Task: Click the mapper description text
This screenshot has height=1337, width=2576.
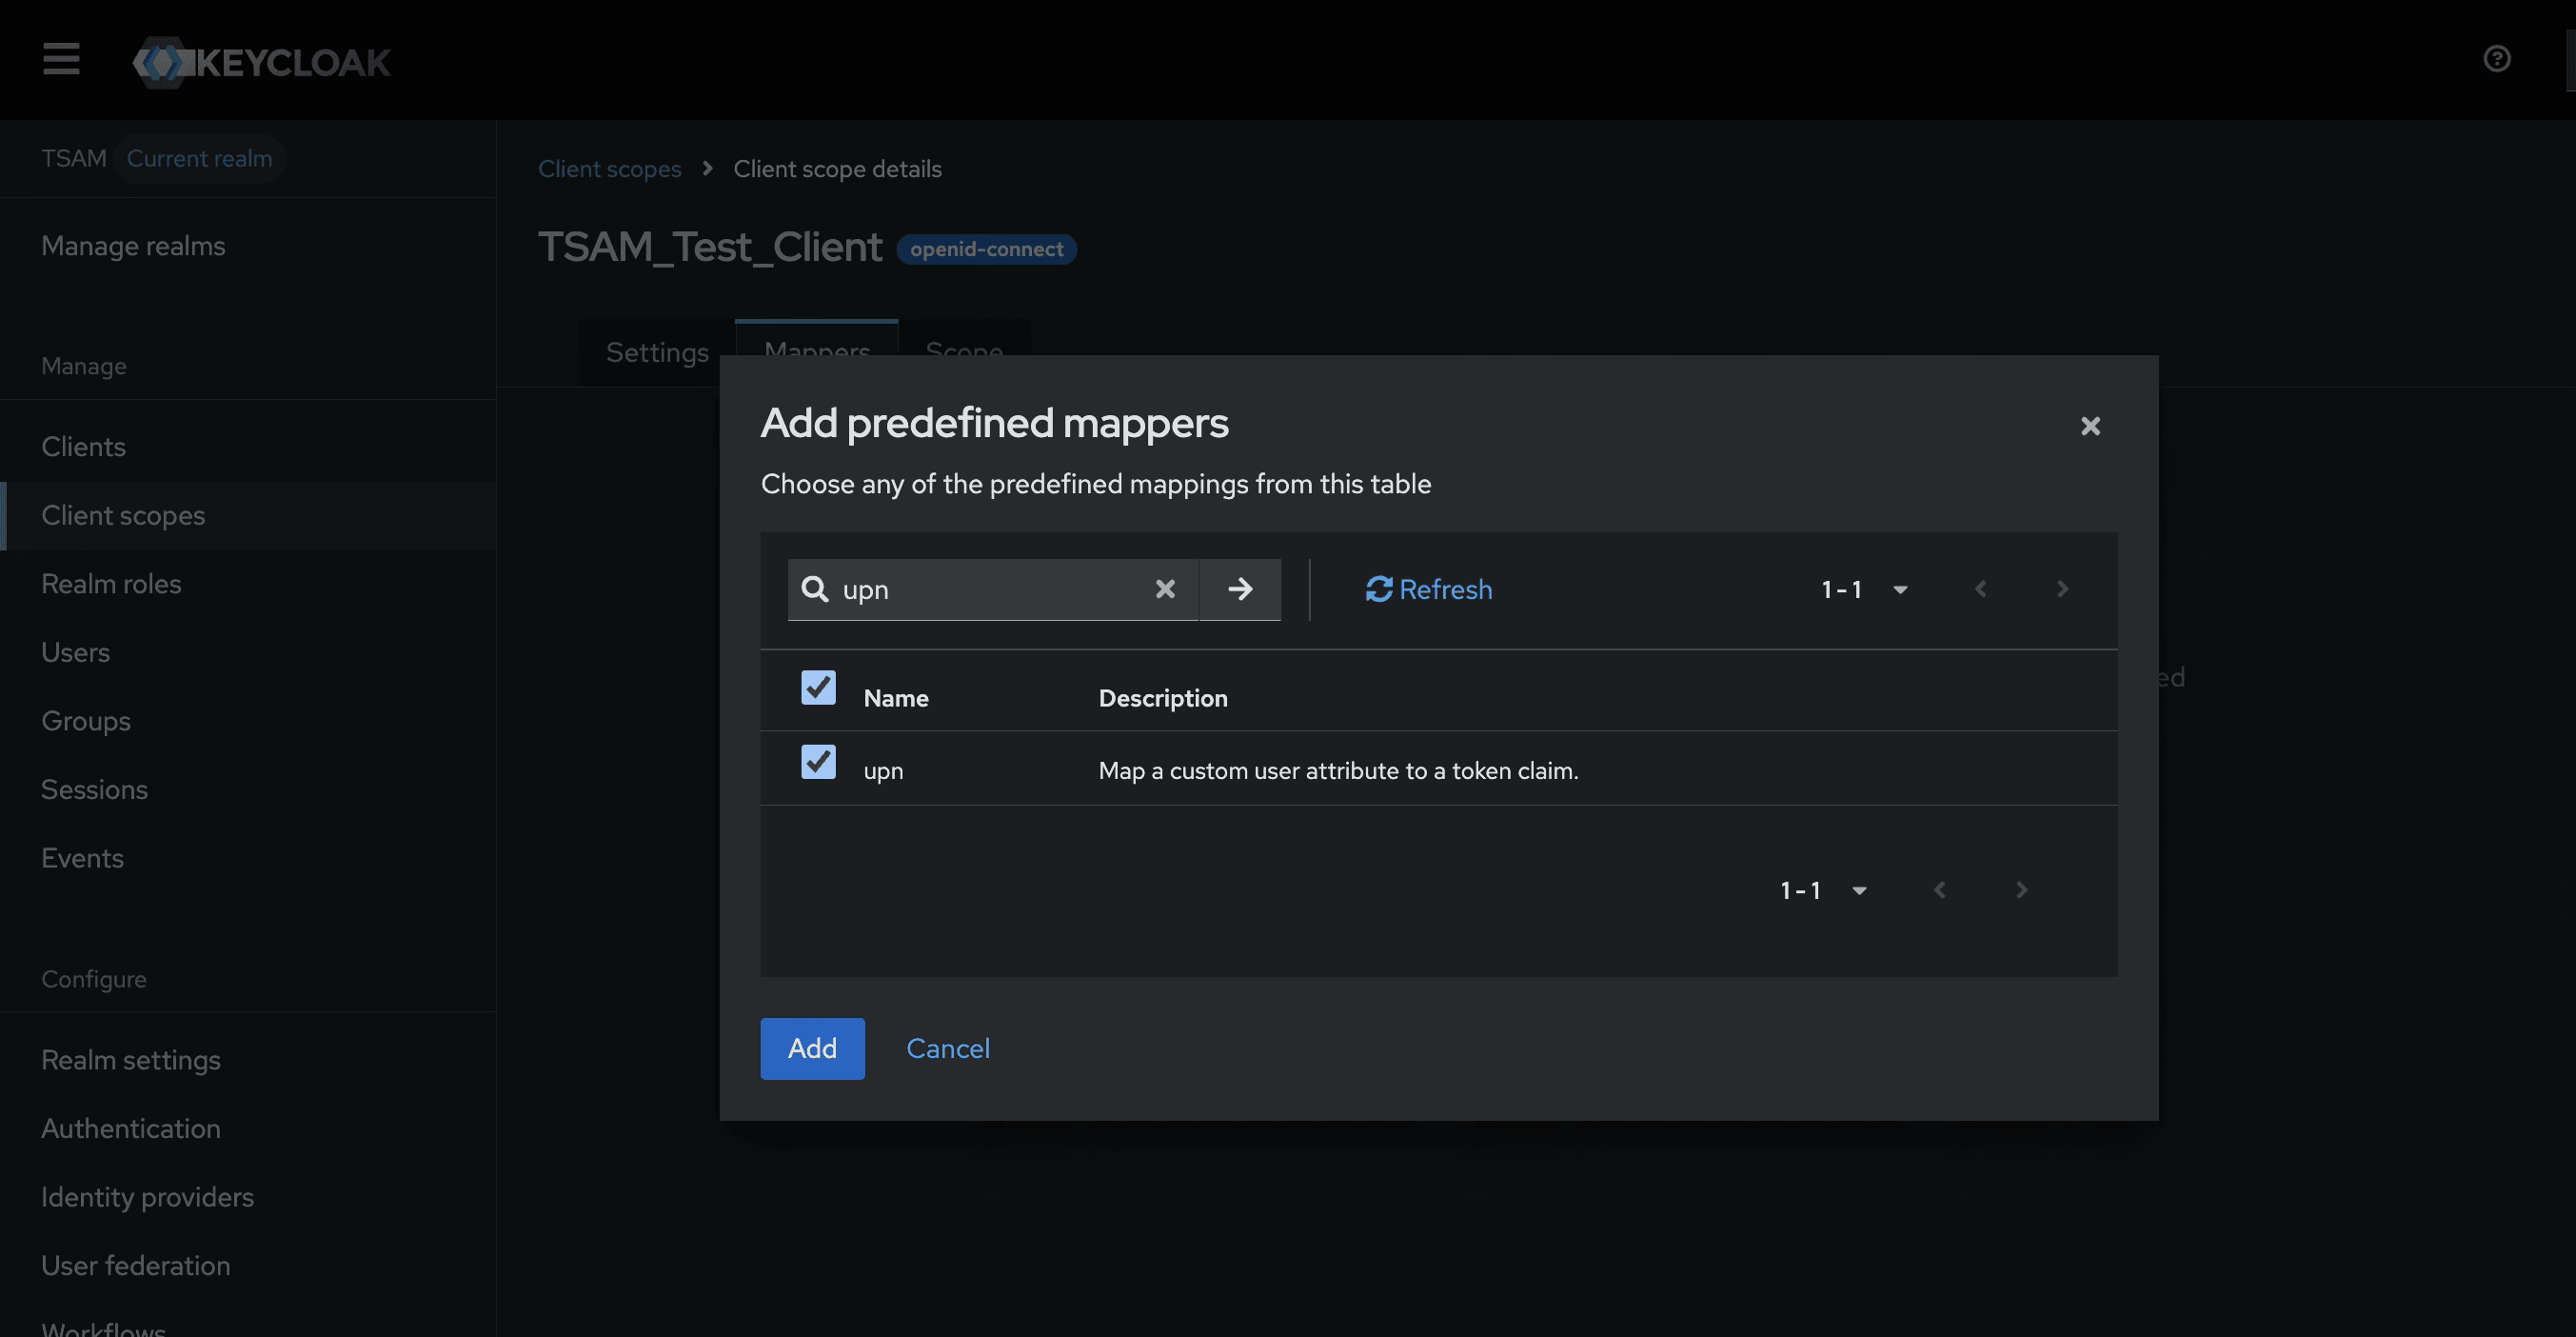Action: pyautogui.click(x=1338, y=771)
